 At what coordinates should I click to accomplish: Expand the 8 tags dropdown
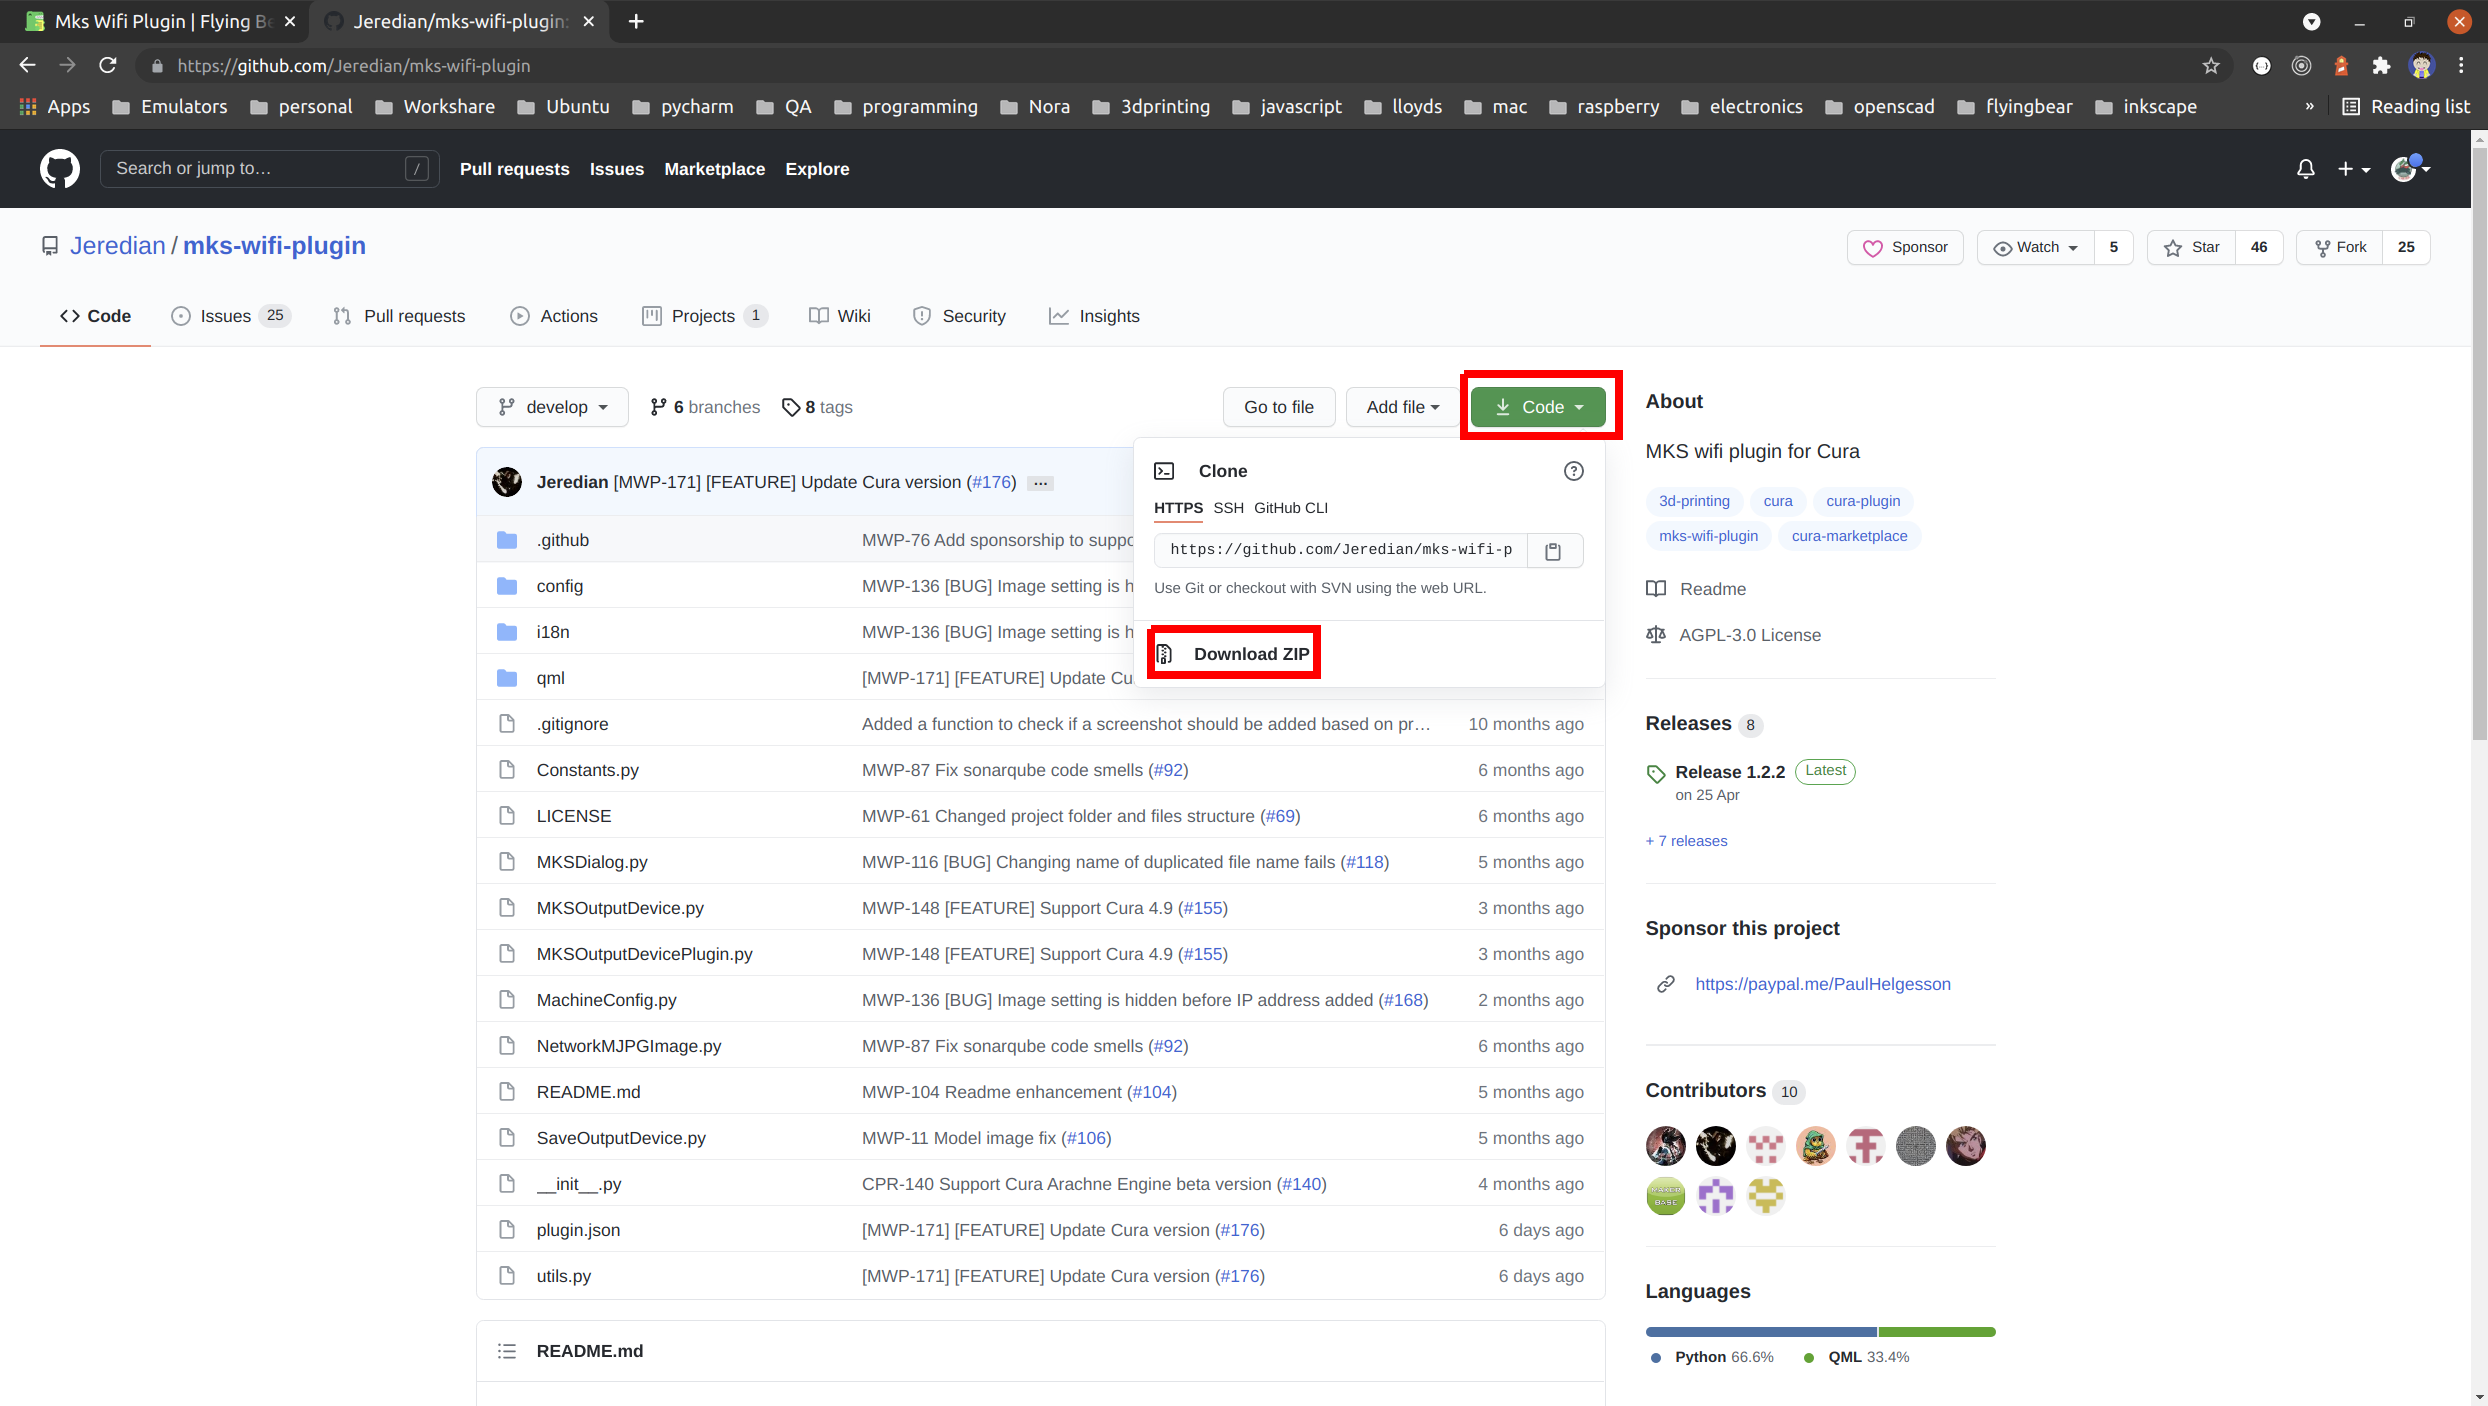pyautogui.click(x=817, y=407)
